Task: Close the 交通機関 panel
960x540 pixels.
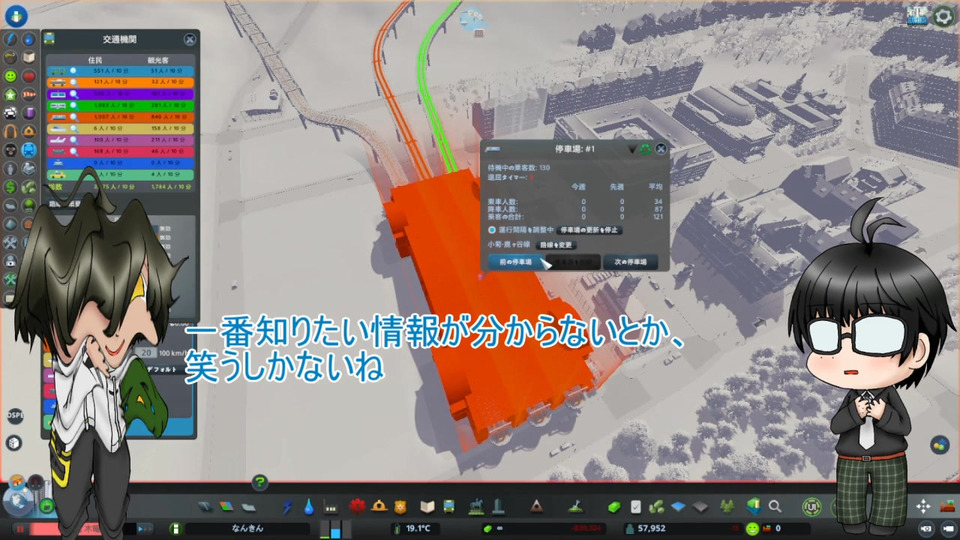Action: (x=190, y=40)
